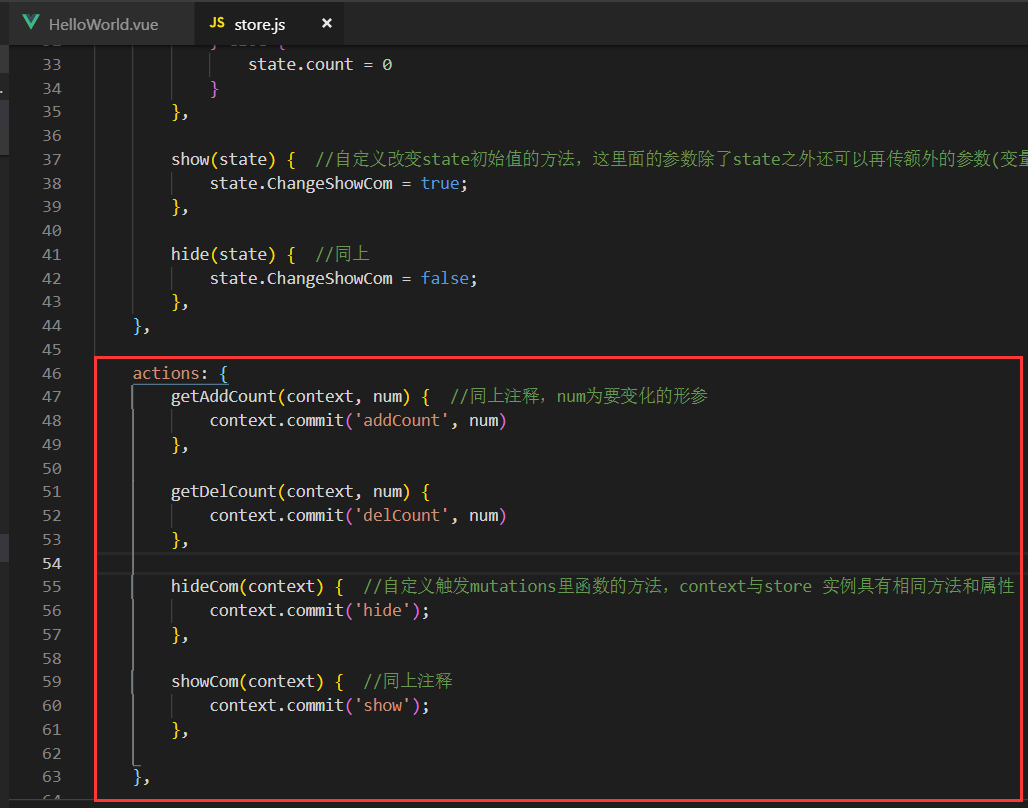1028x808 pixels.
Task: Click the comment 'num为要变化的形参' on line 47
Action: click(632, 396)
